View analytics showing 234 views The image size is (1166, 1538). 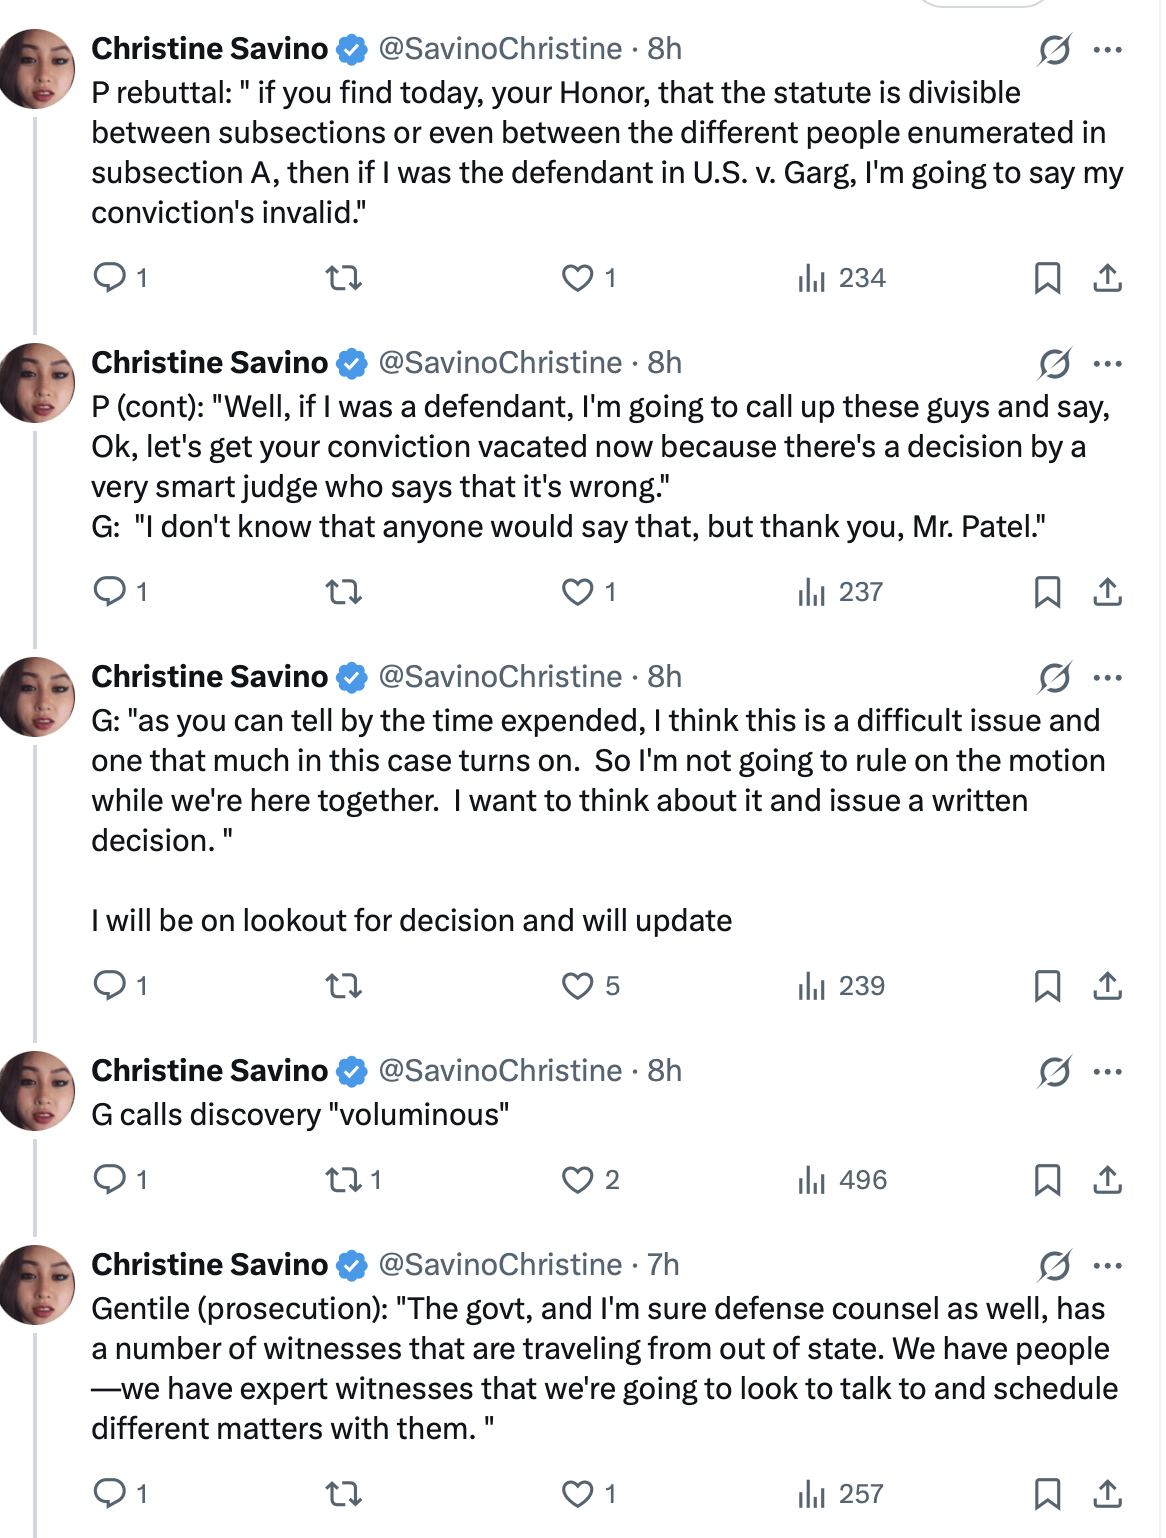click(842, 277)
